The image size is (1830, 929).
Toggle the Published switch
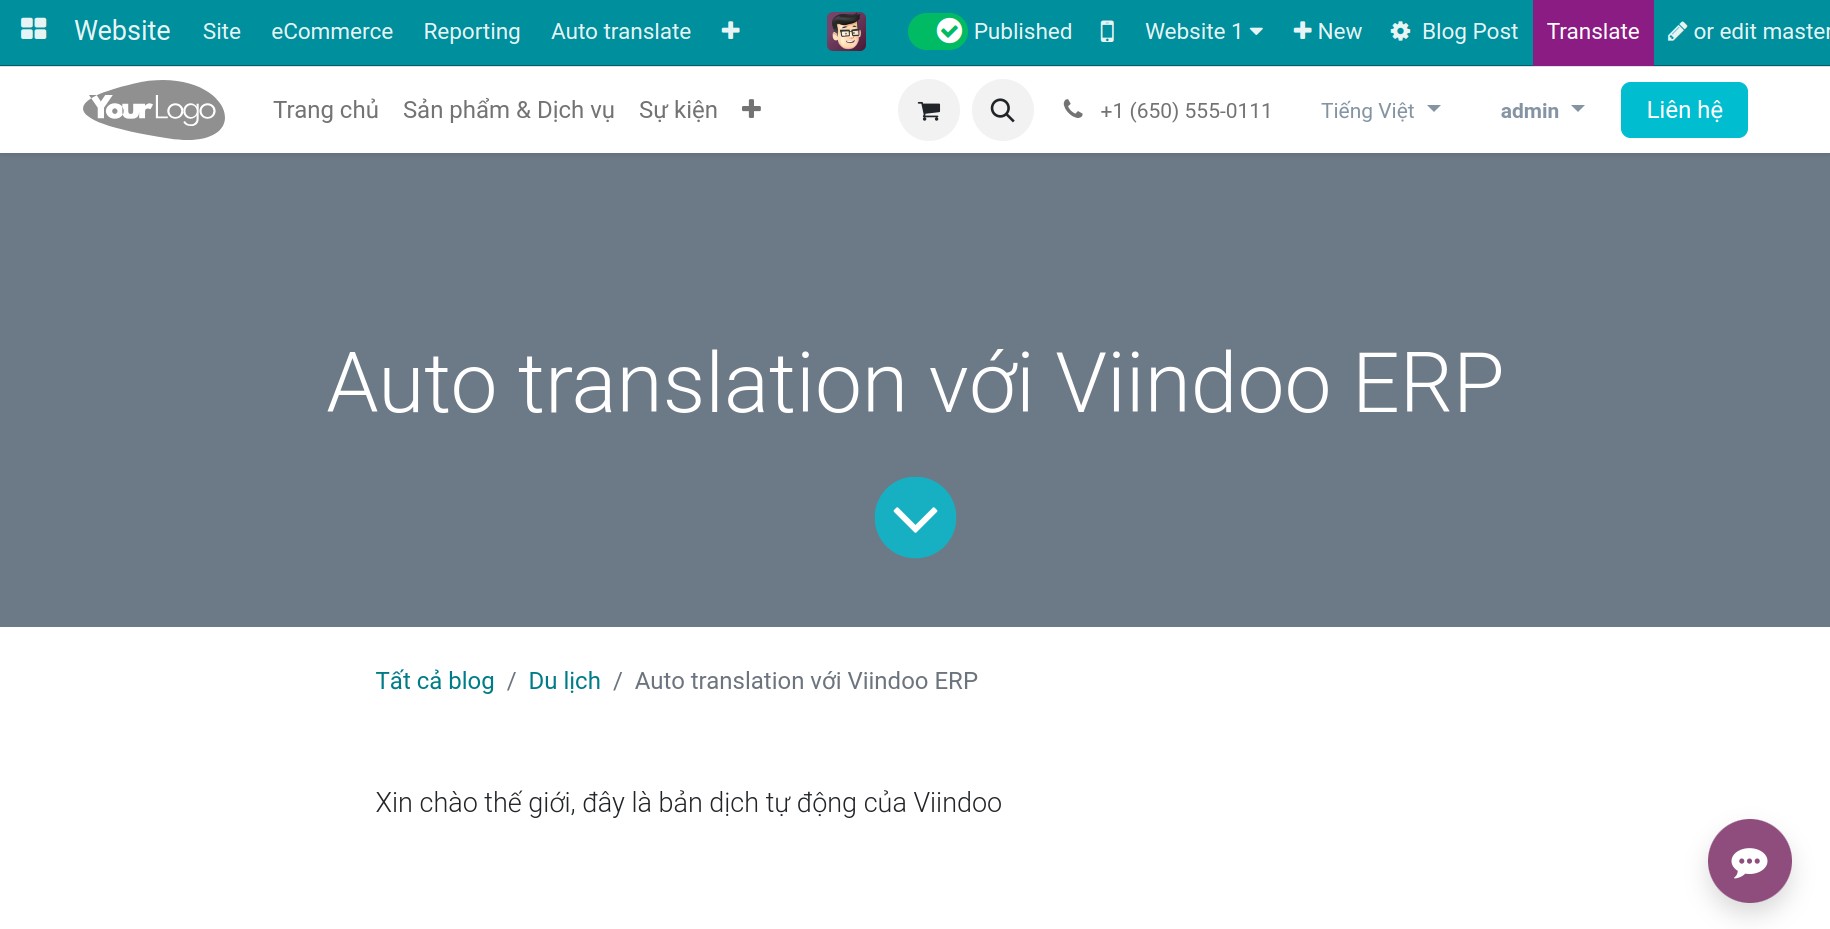(936, 32)
